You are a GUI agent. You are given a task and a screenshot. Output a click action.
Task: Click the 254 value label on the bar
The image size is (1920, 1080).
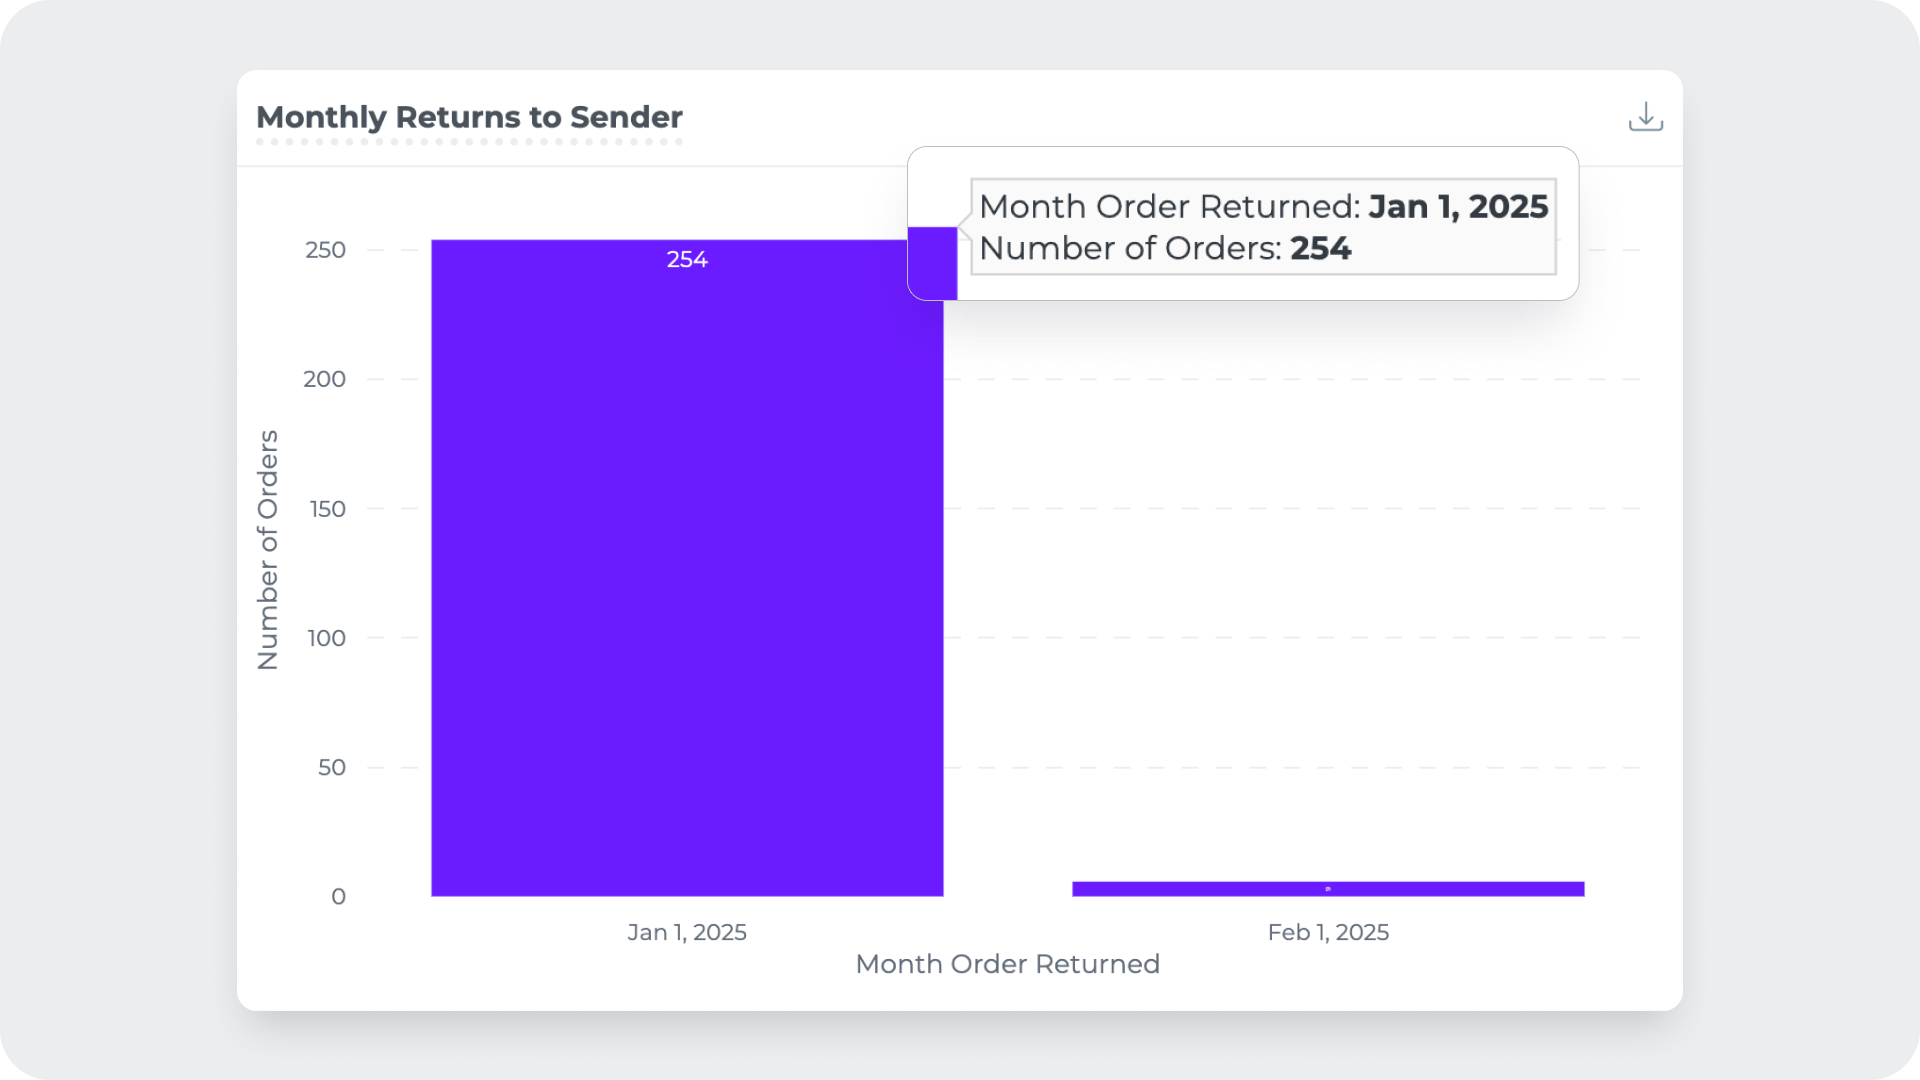pyautogui.click(x=687, y=259)
